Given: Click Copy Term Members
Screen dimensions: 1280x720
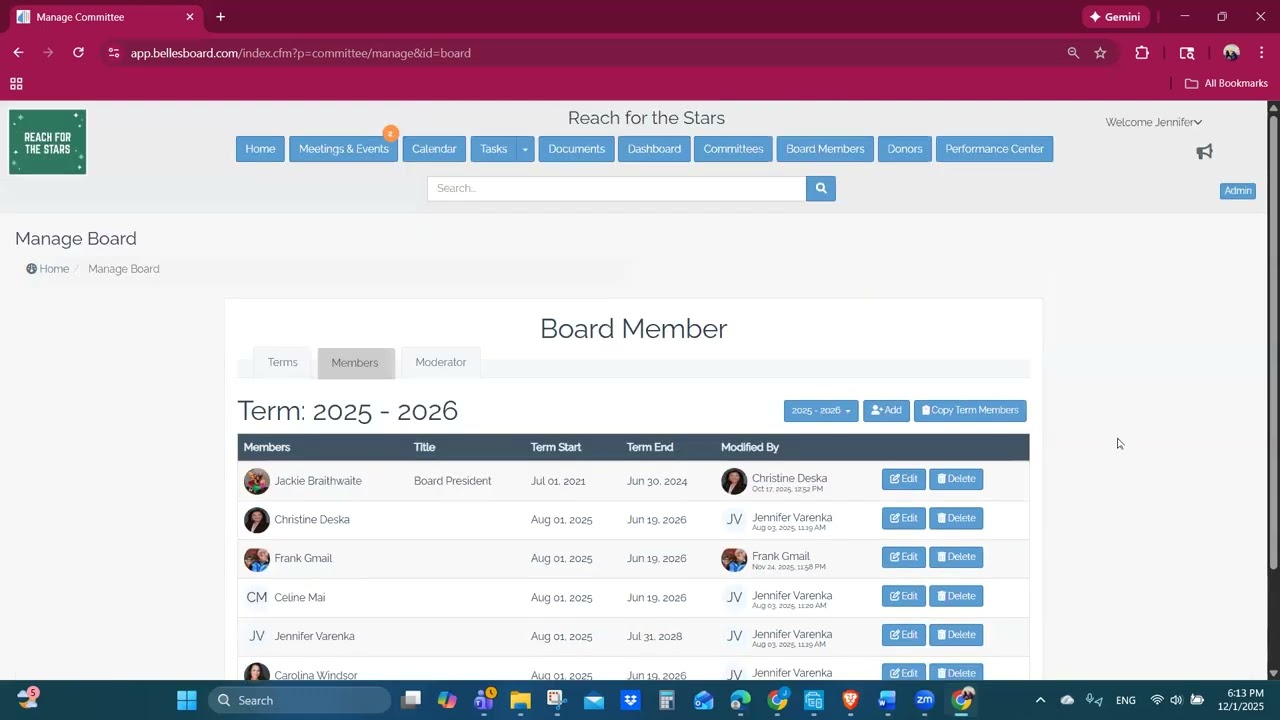Looking at the screenshot, I should coord(970,411).
